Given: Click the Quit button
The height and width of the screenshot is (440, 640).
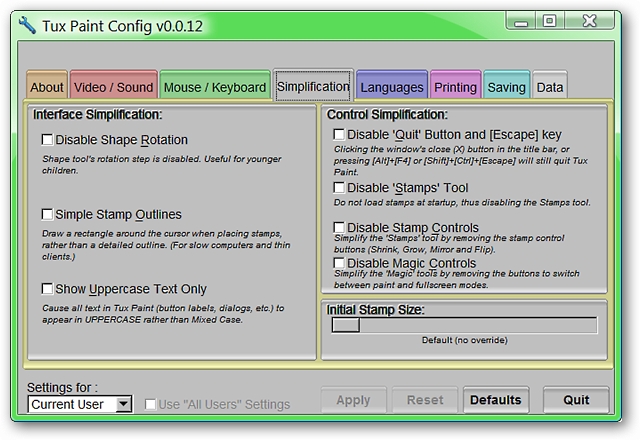Looking at the screenshot, I should tap(576, 400).
